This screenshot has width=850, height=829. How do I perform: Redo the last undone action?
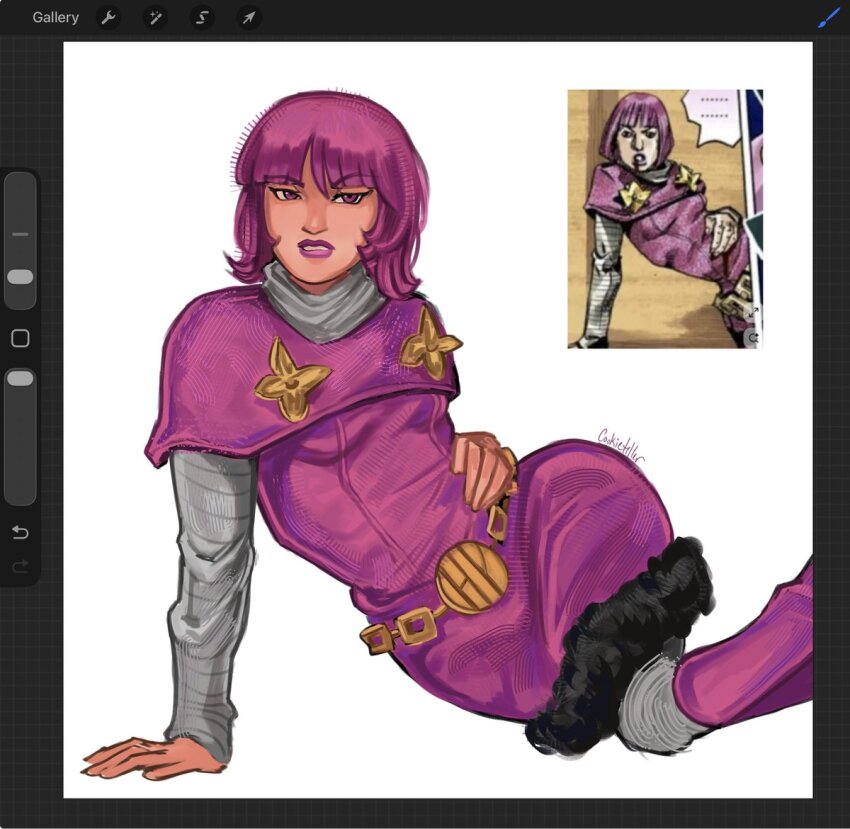(20, 567)
